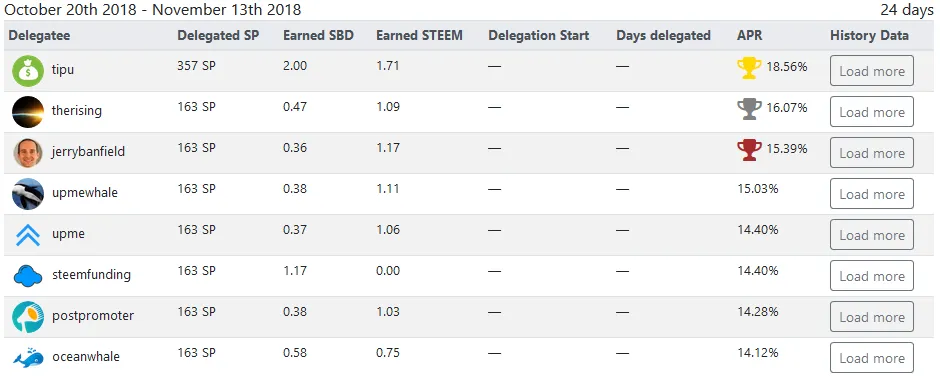Viewport: 940px width, 376px height.
Task: Click the Earned STEEM column header
Action: (419, 35)
